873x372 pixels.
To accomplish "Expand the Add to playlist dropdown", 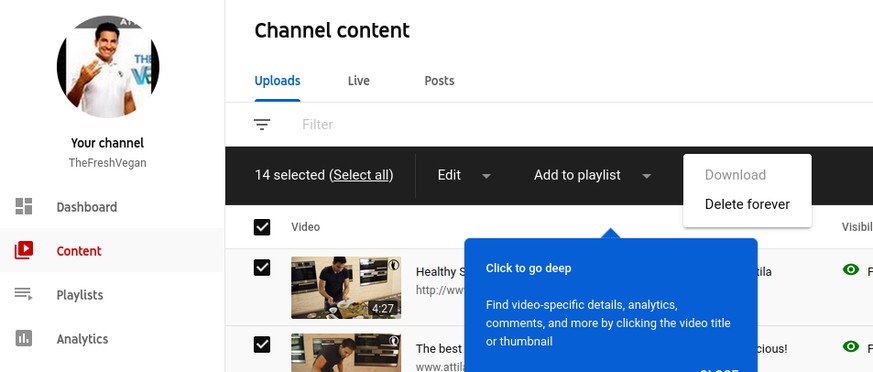I will point(592,175).
